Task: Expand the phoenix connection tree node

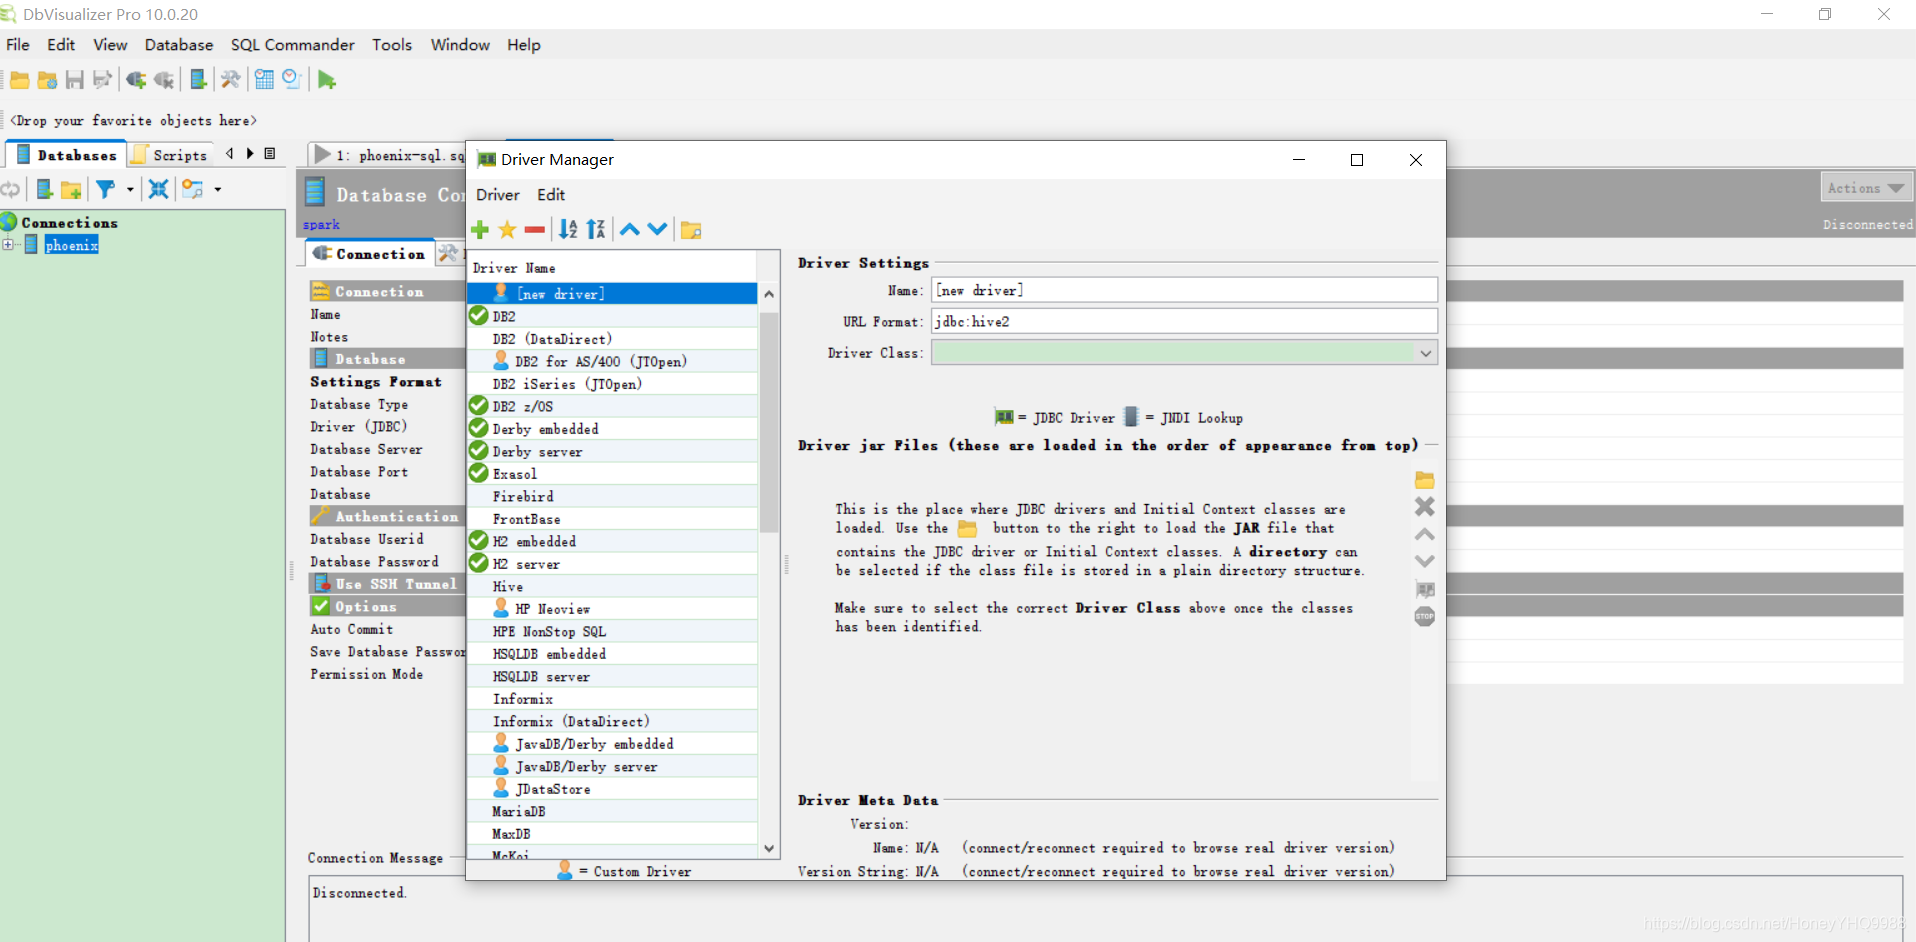Action: (x=8, y=245)
